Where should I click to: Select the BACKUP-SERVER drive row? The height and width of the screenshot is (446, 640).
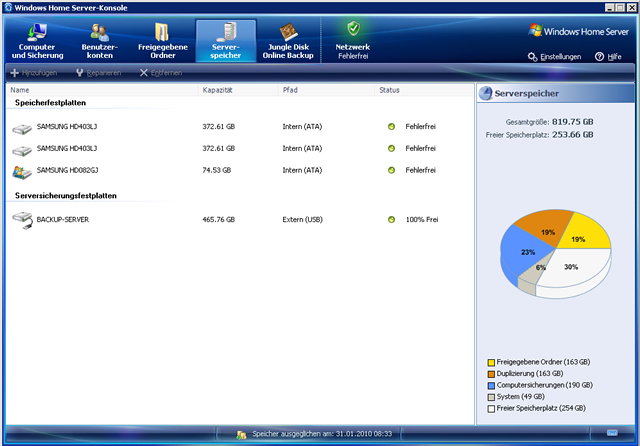coord(240,220)
